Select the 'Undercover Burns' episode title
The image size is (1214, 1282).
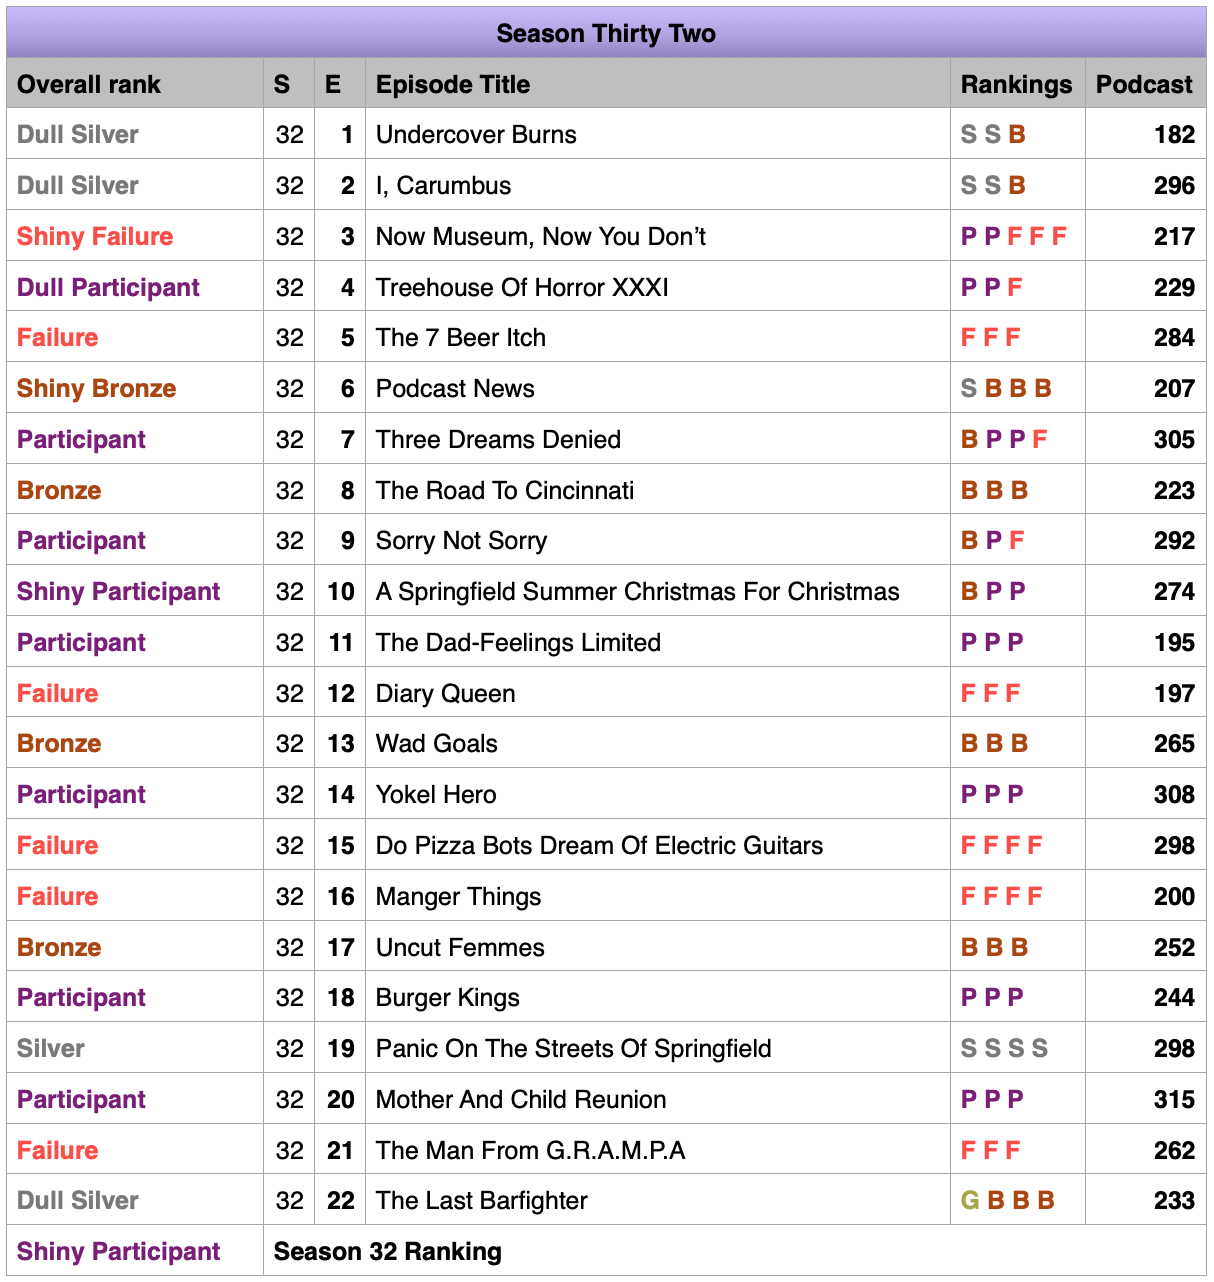(476, 134)
